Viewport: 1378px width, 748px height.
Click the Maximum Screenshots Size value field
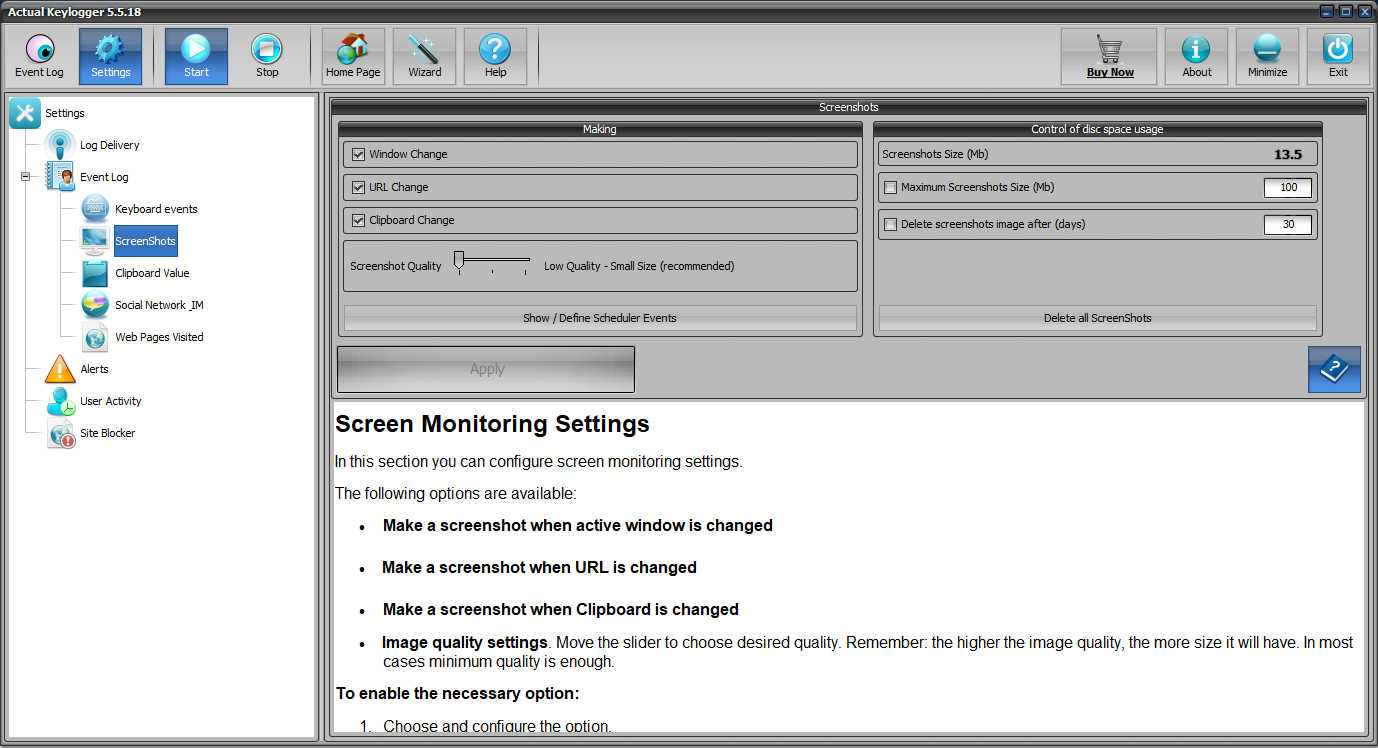click(1288, 187)
